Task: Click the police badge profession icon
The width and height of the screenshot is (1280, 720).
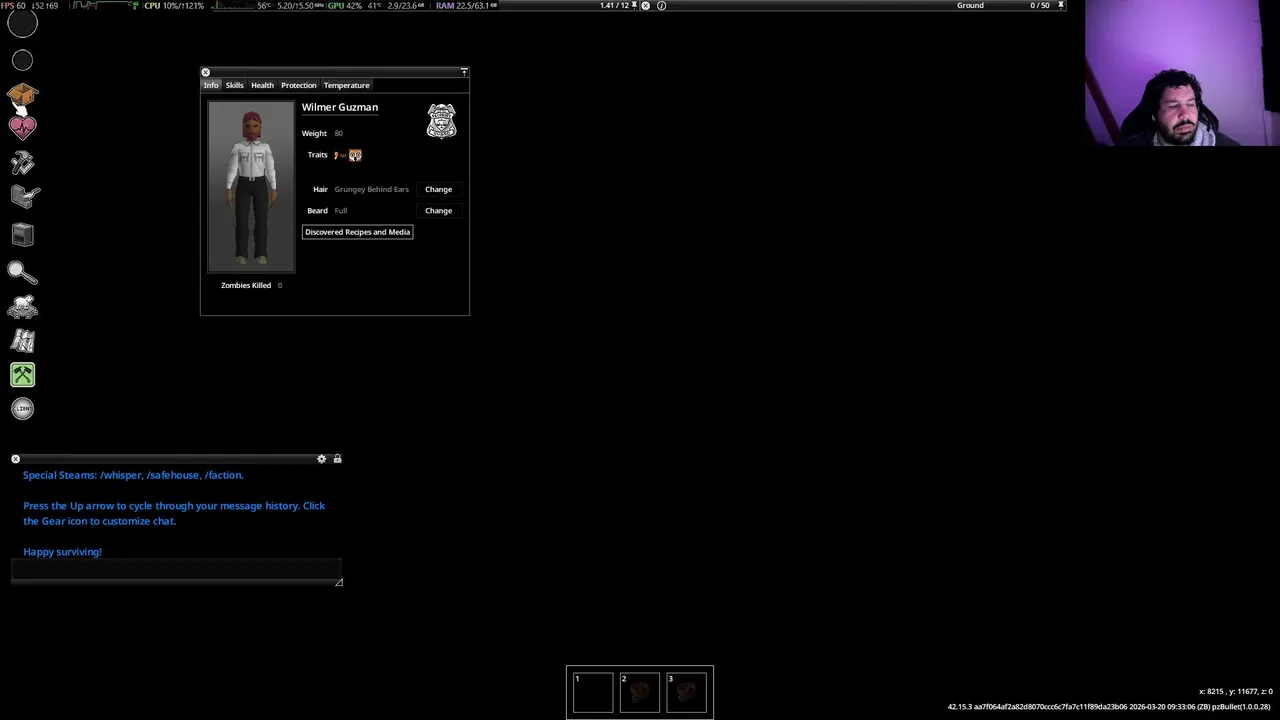Action: (x=441, y=121)
